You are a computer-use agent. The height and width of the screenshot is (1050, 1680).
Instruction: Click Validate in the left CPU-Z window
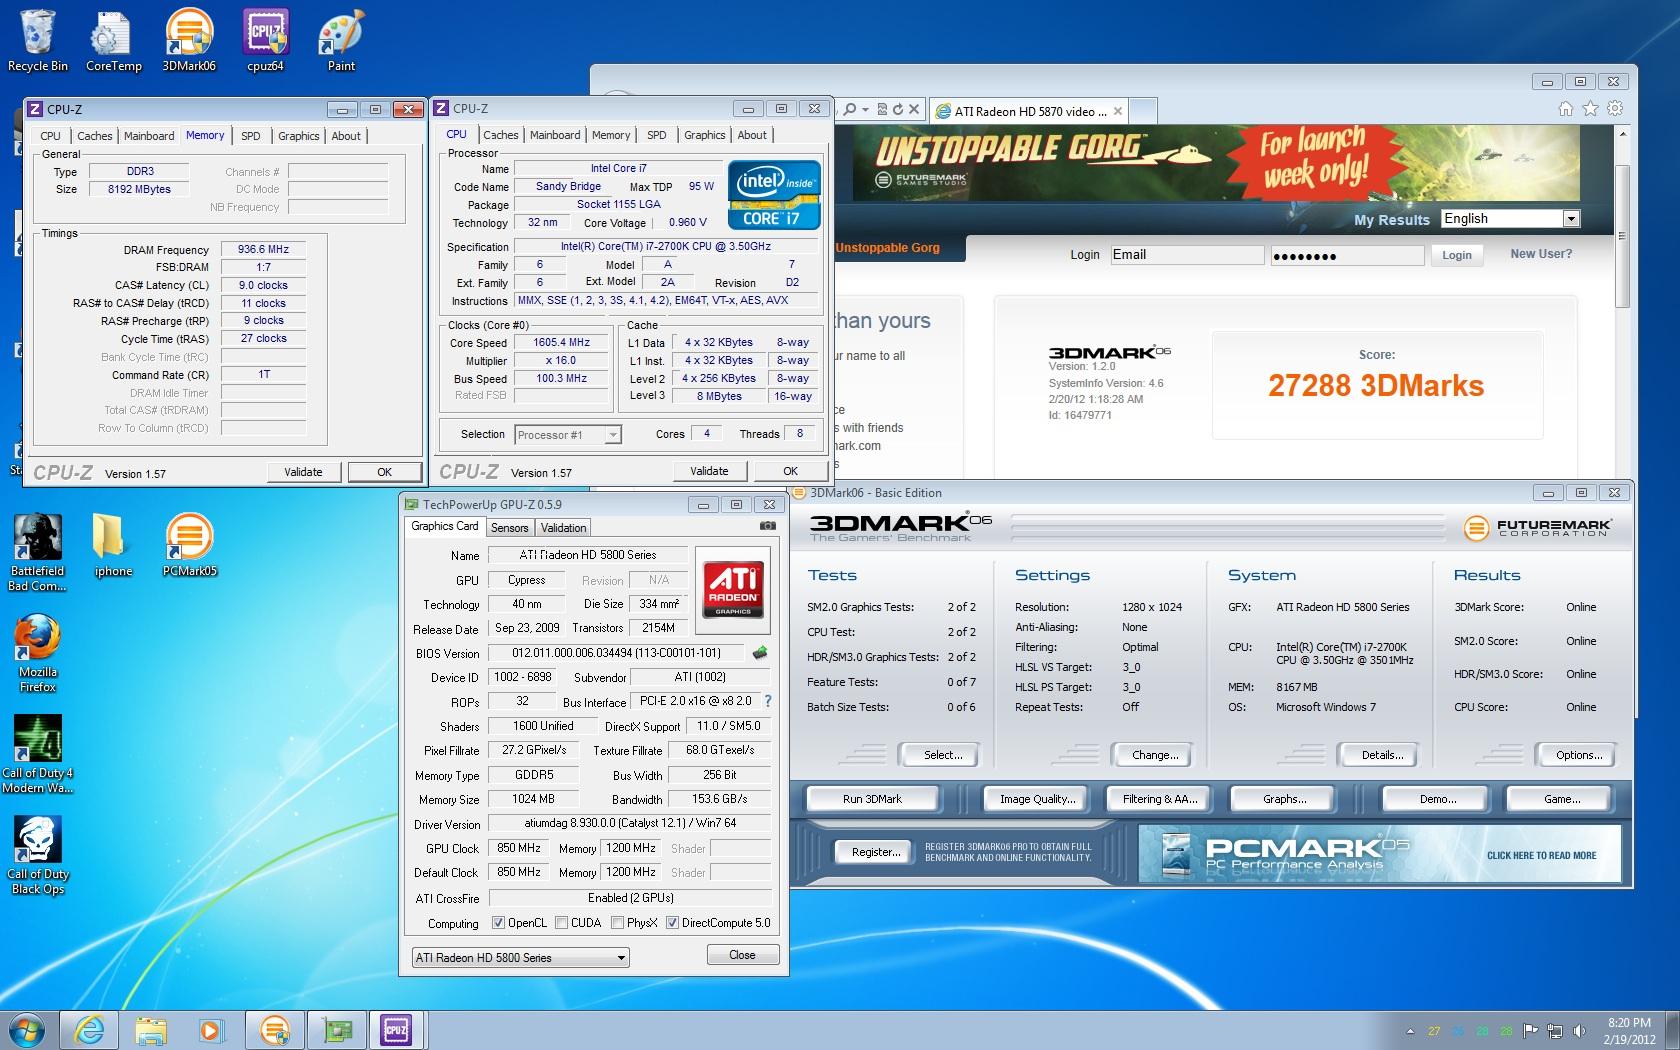coord(303,472)
